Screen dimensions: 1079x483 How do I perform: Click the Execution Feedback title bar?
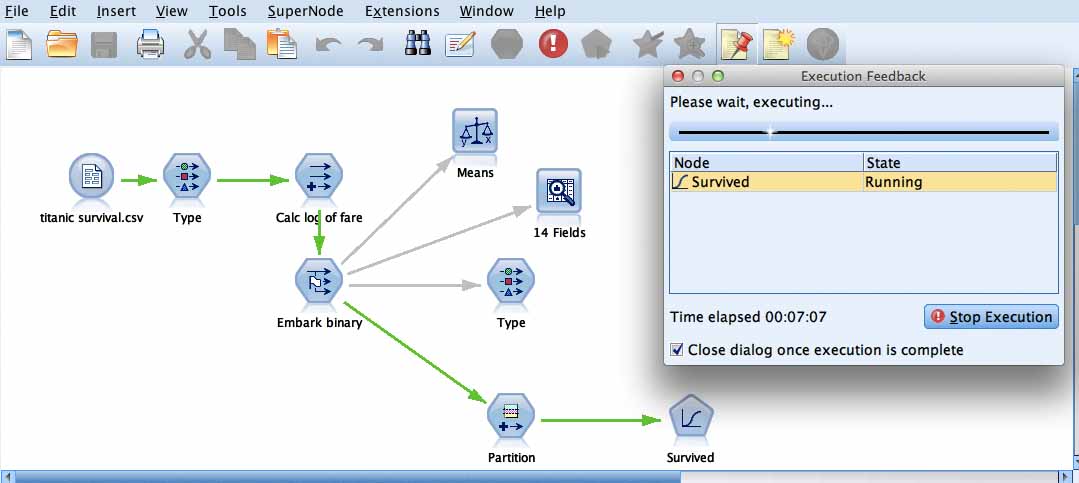coord(864,76)
